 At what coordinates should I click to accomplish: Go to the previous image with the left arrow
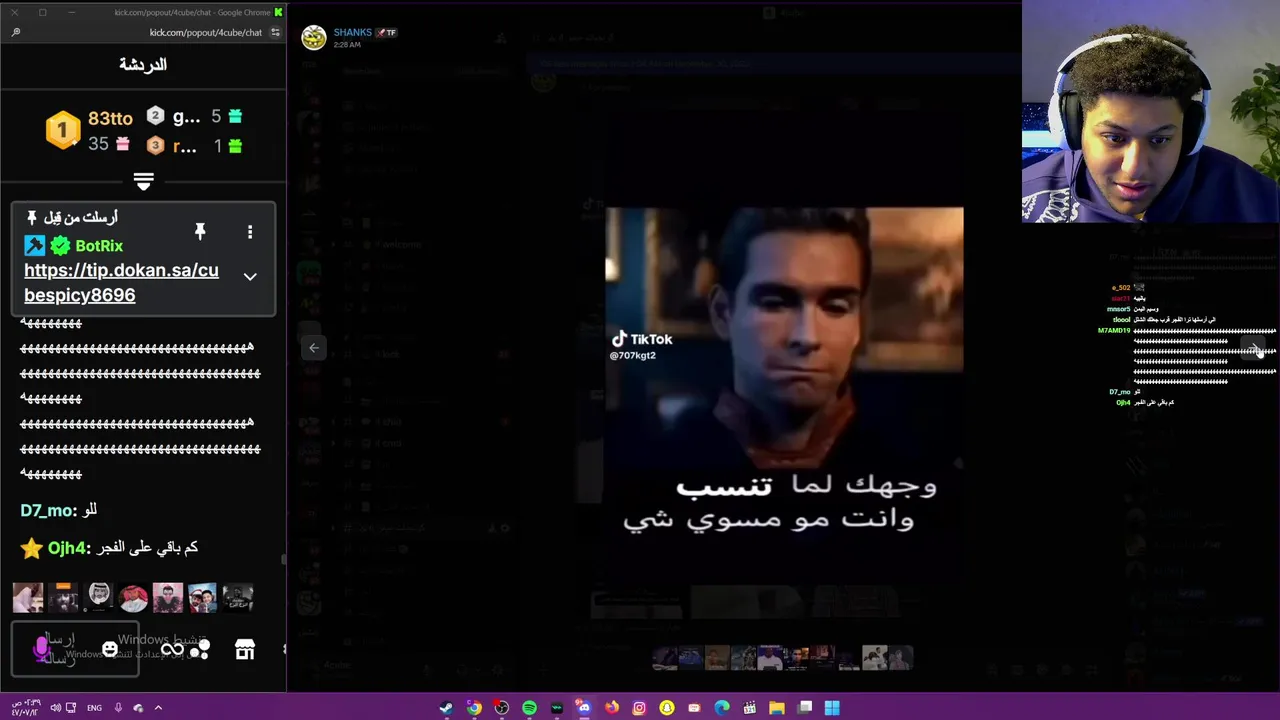[314, 348]
